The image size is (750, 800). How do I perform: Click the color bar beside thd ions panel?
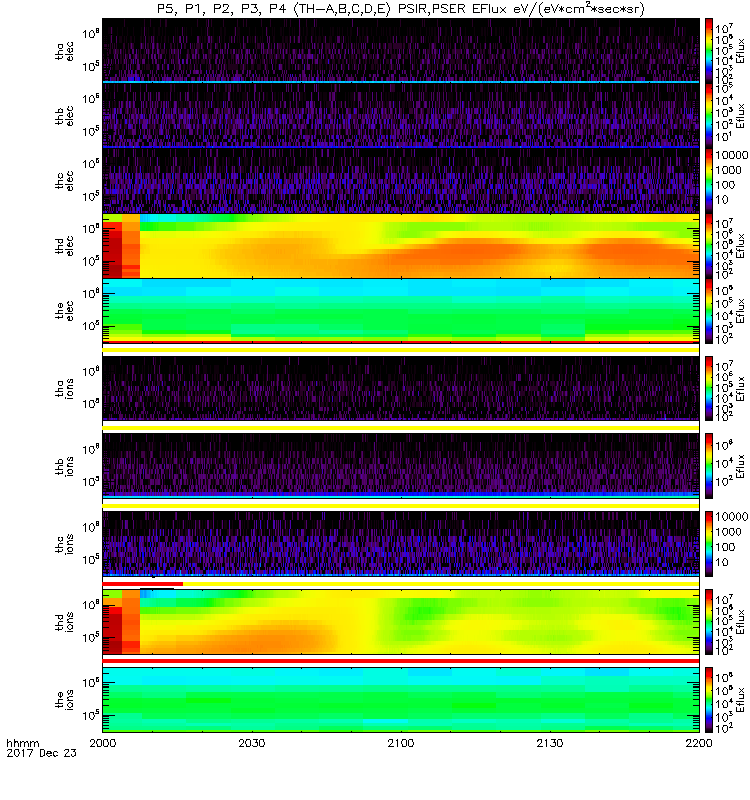(x=709, y=622)
